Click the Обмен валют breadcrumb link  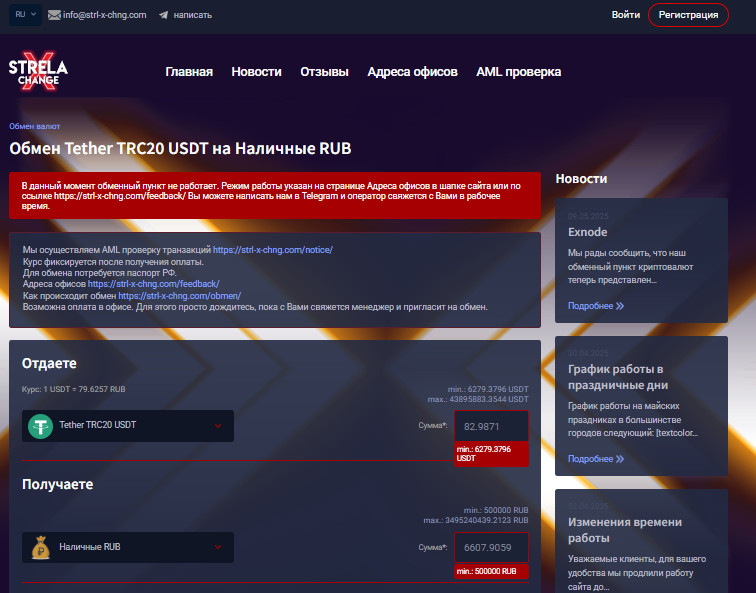(35, 126)
